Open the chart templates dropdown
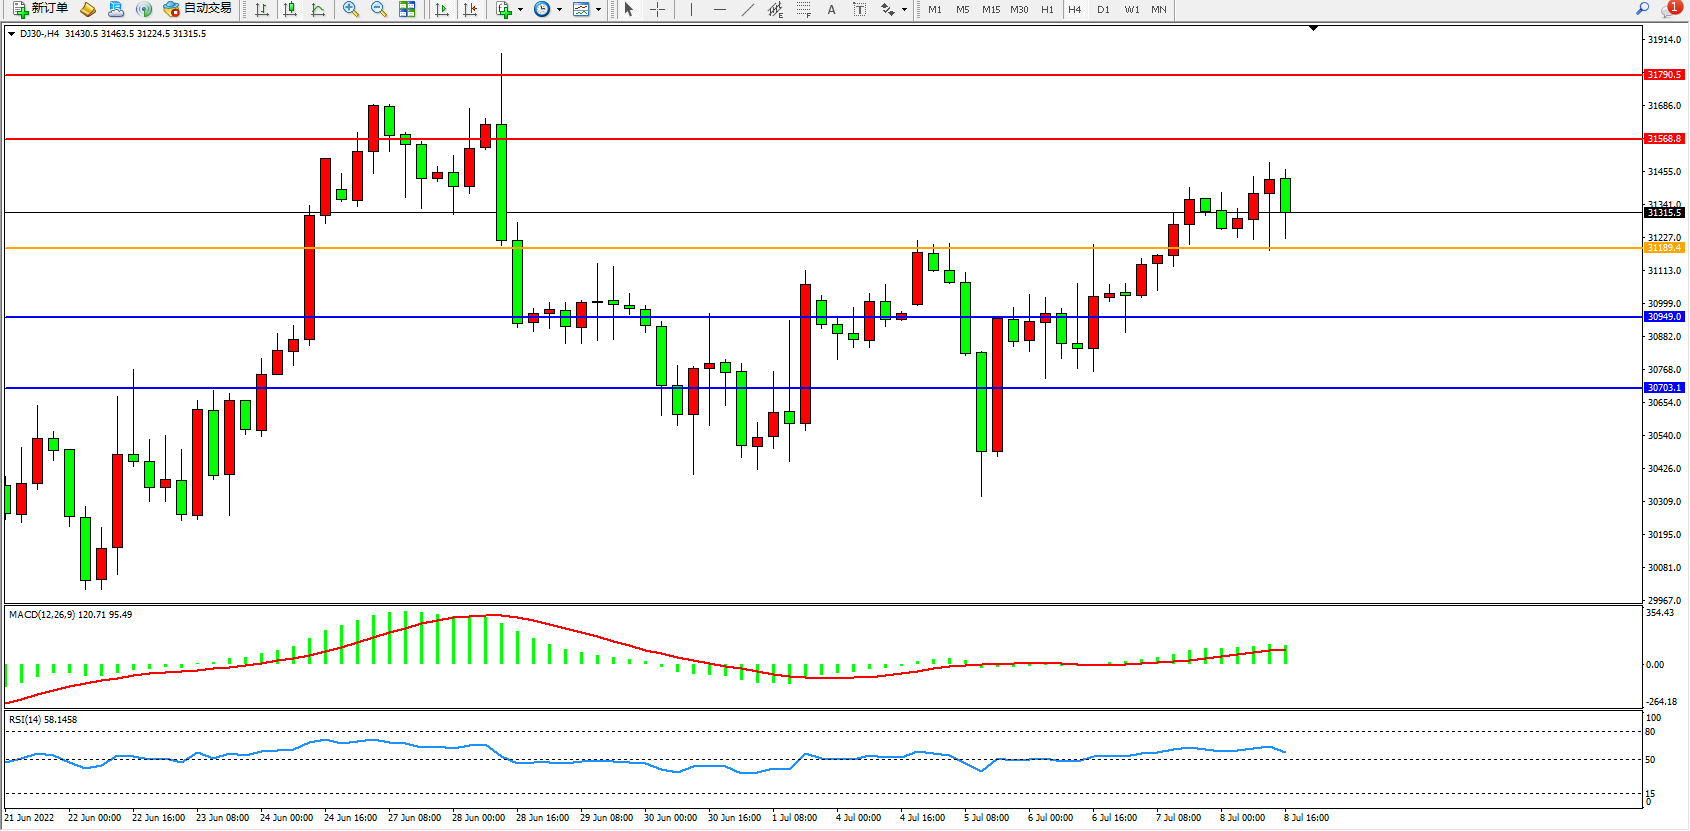This screenshot has width=1690, height=831. [598, 10]
